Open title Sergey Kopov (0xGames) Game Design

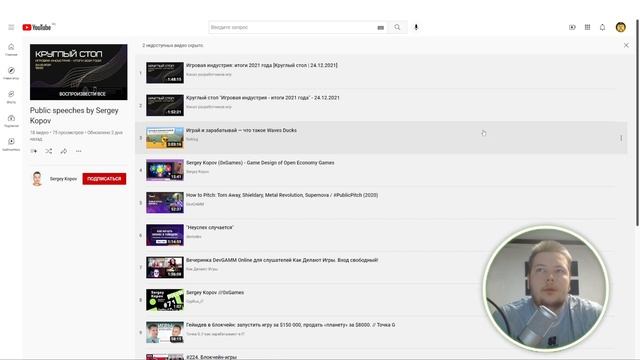(260, 162)
